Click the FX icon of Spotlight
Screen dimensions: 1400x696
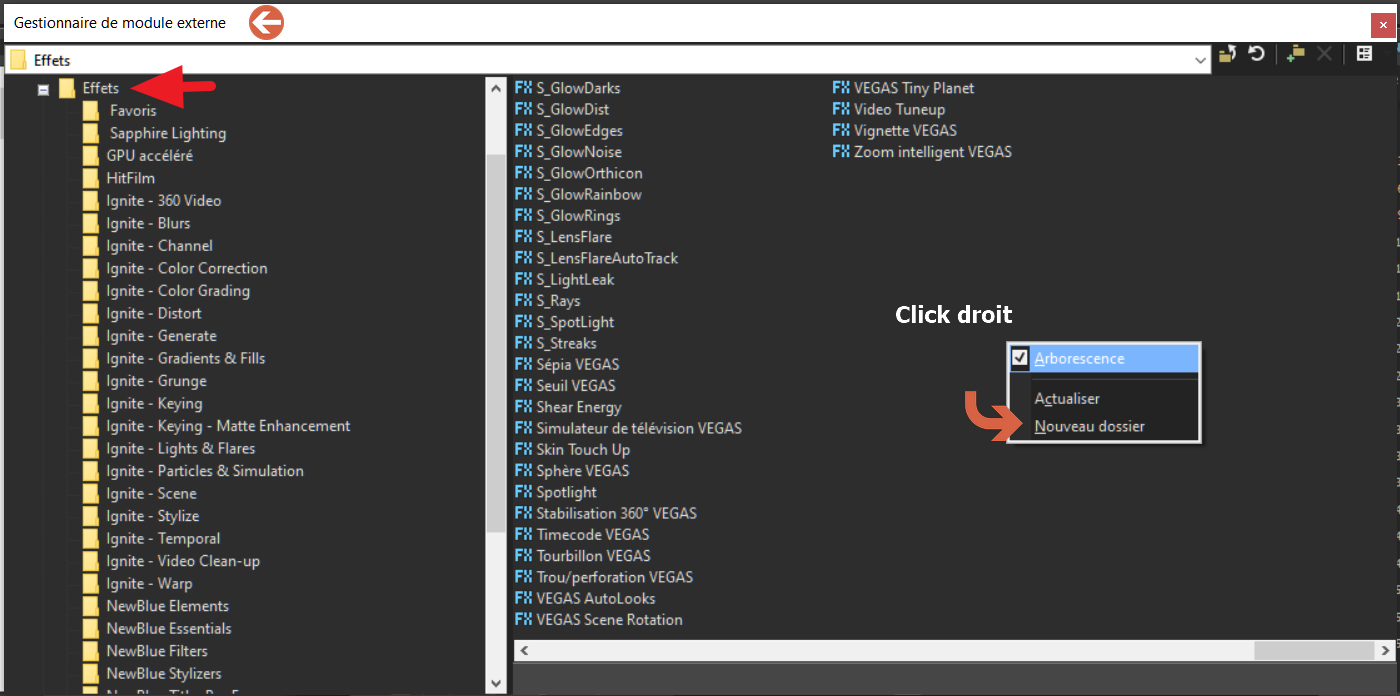pos(524,492)
